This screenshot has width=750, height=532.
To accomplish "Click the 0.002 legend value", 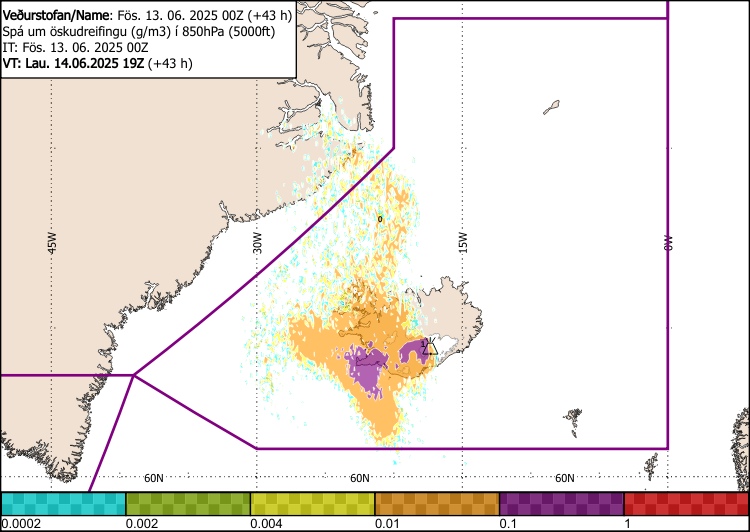I will (143, 523).
